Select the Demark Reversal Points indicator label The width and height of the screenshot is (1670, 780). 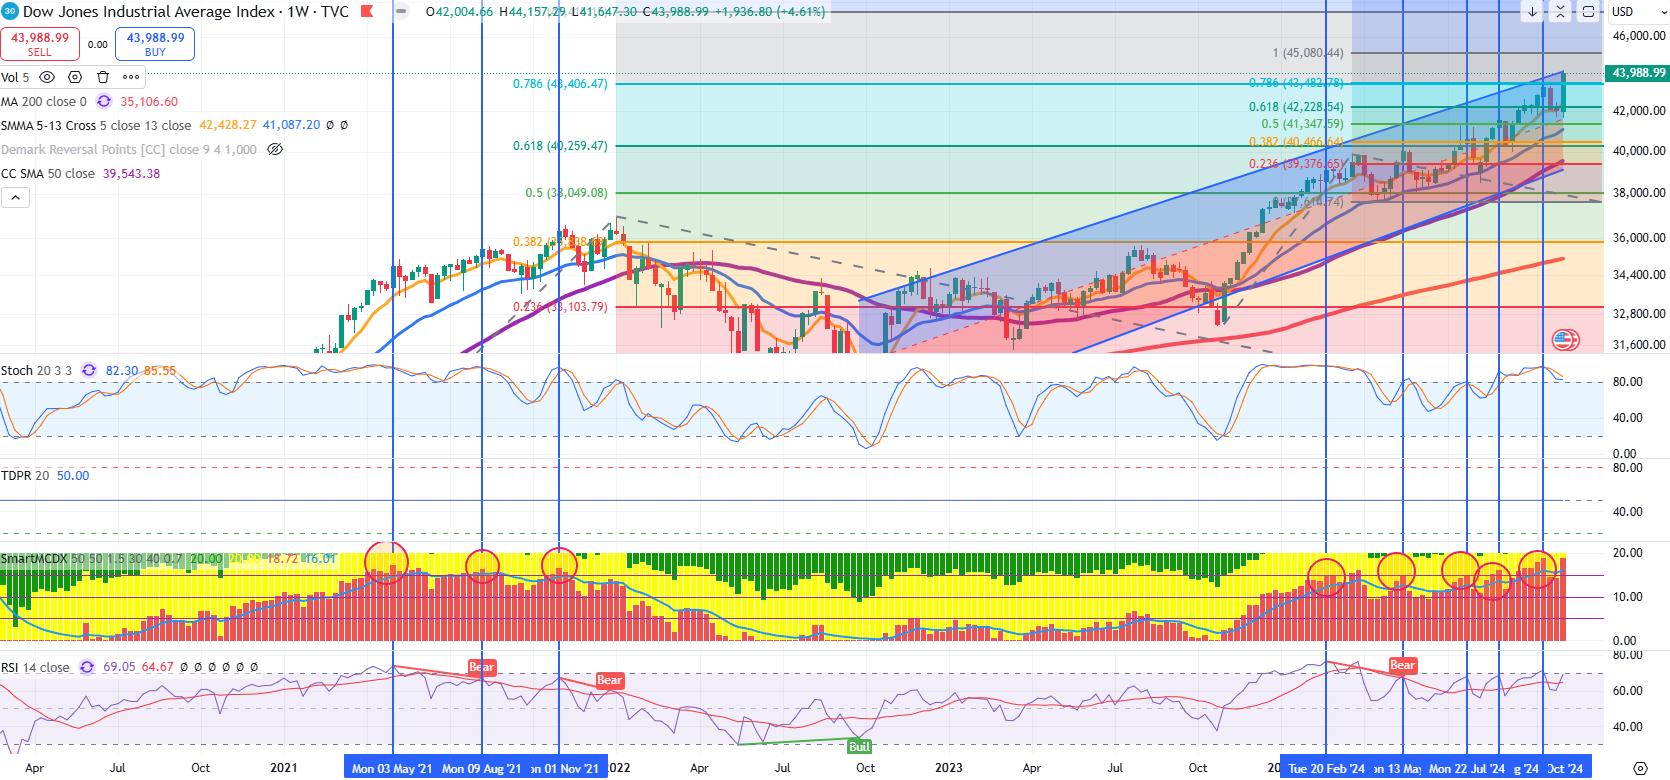pyautogui.click(x=129, y=149)
